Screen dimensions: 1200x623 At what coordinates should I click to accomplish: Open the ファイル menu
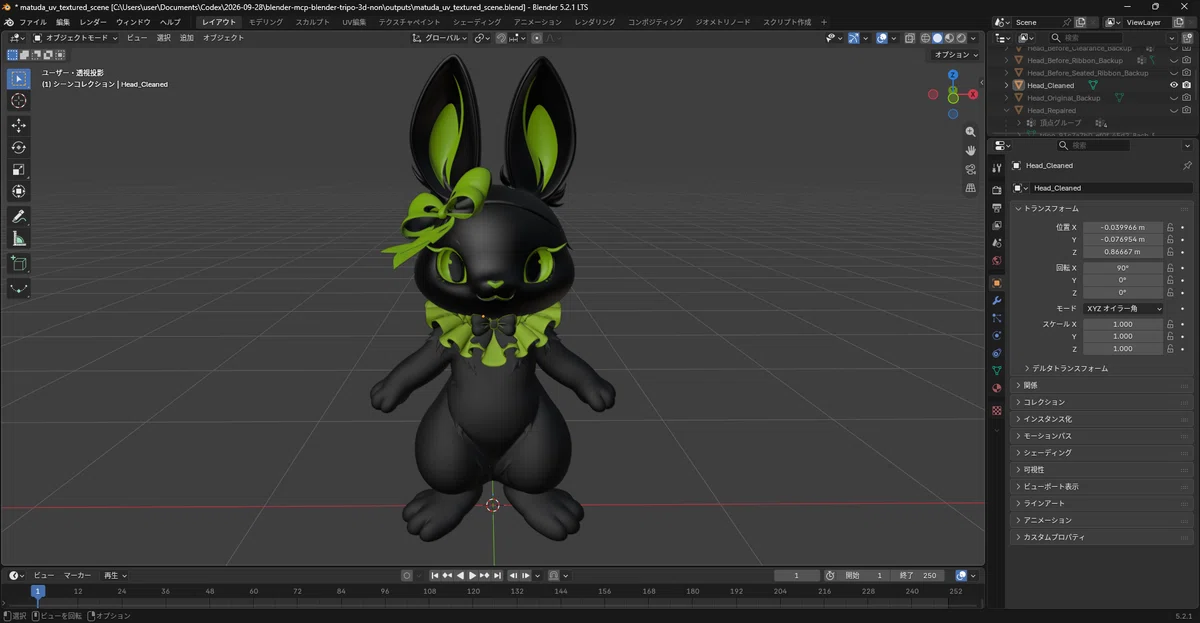click(33, 22)
